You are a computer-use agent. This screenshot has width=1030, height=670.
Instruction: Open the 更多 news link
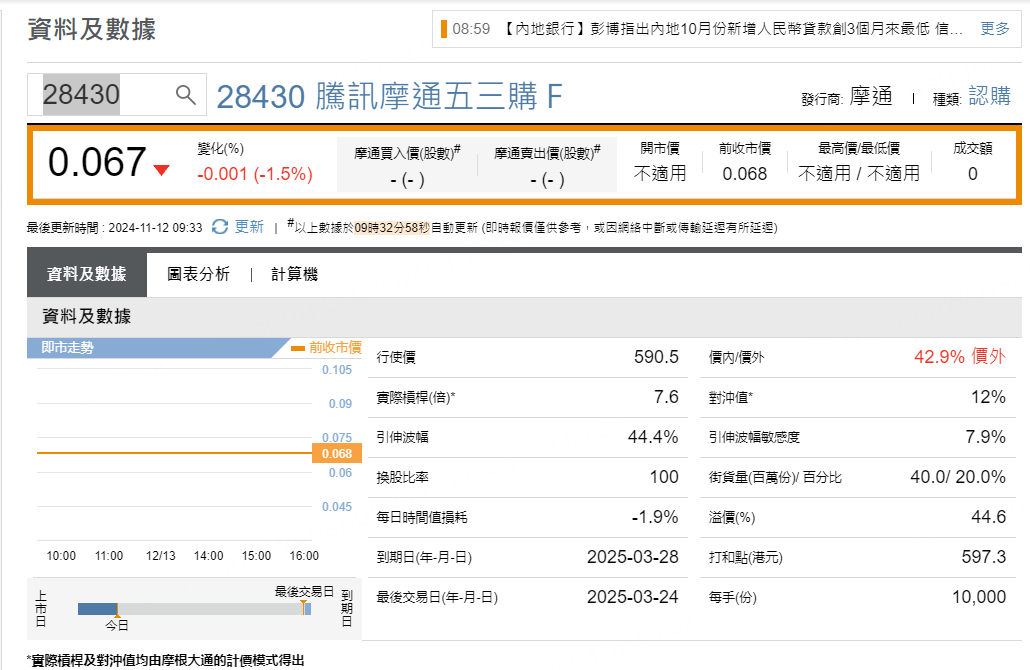[995, 29]
